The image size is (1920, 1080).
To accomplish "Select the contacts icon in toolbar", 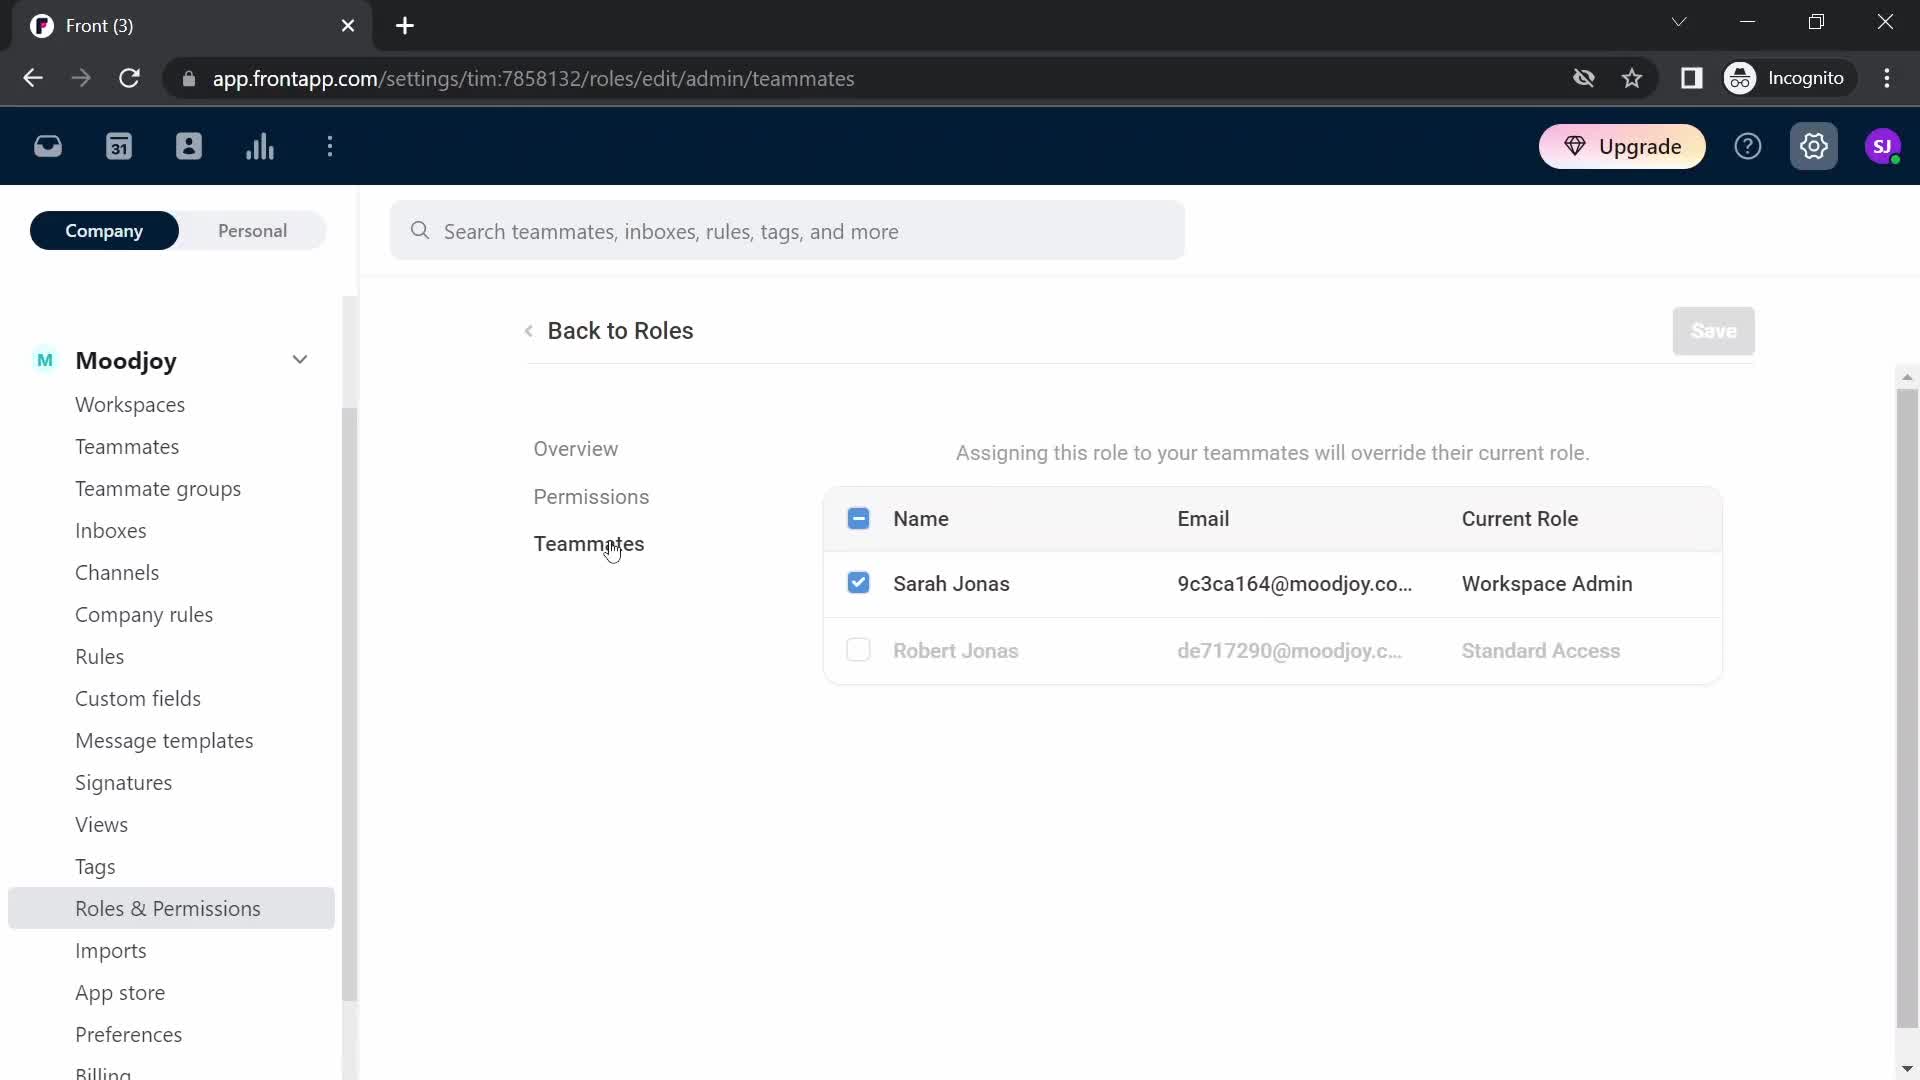I will [189, 146].
